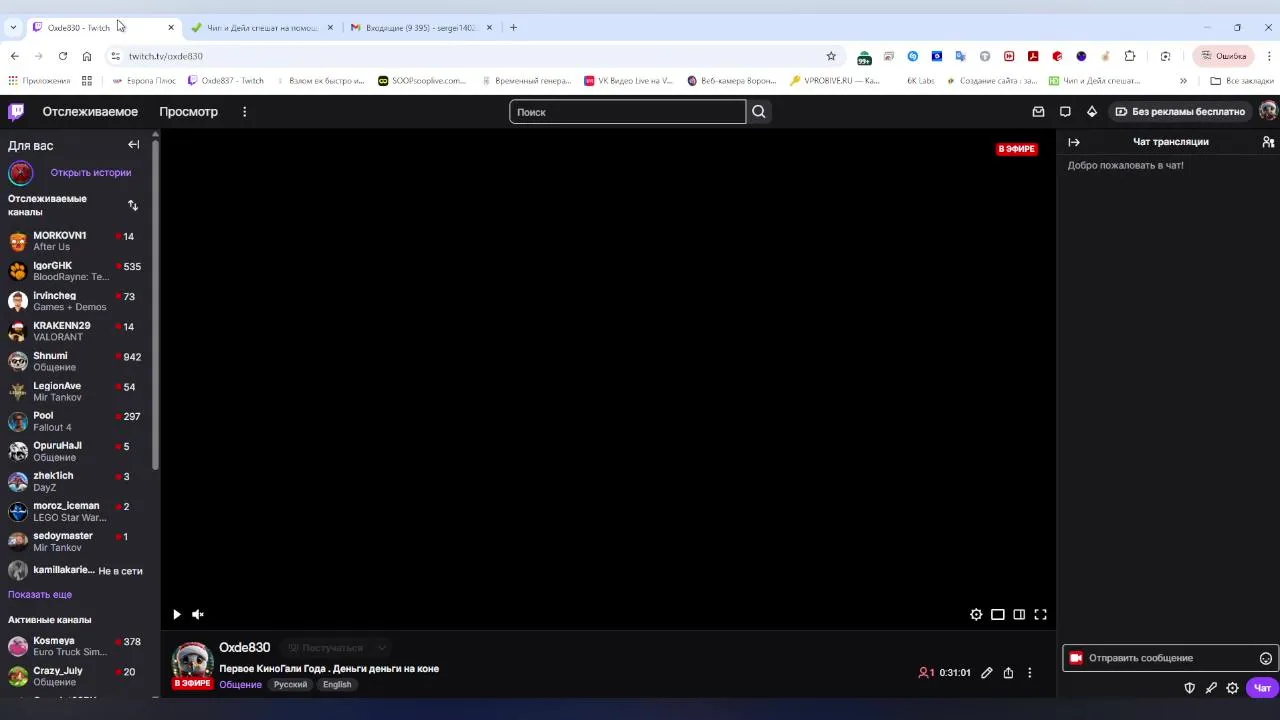
Task: Click Без рекламы бесплатно button
Action: (1178, 112)
